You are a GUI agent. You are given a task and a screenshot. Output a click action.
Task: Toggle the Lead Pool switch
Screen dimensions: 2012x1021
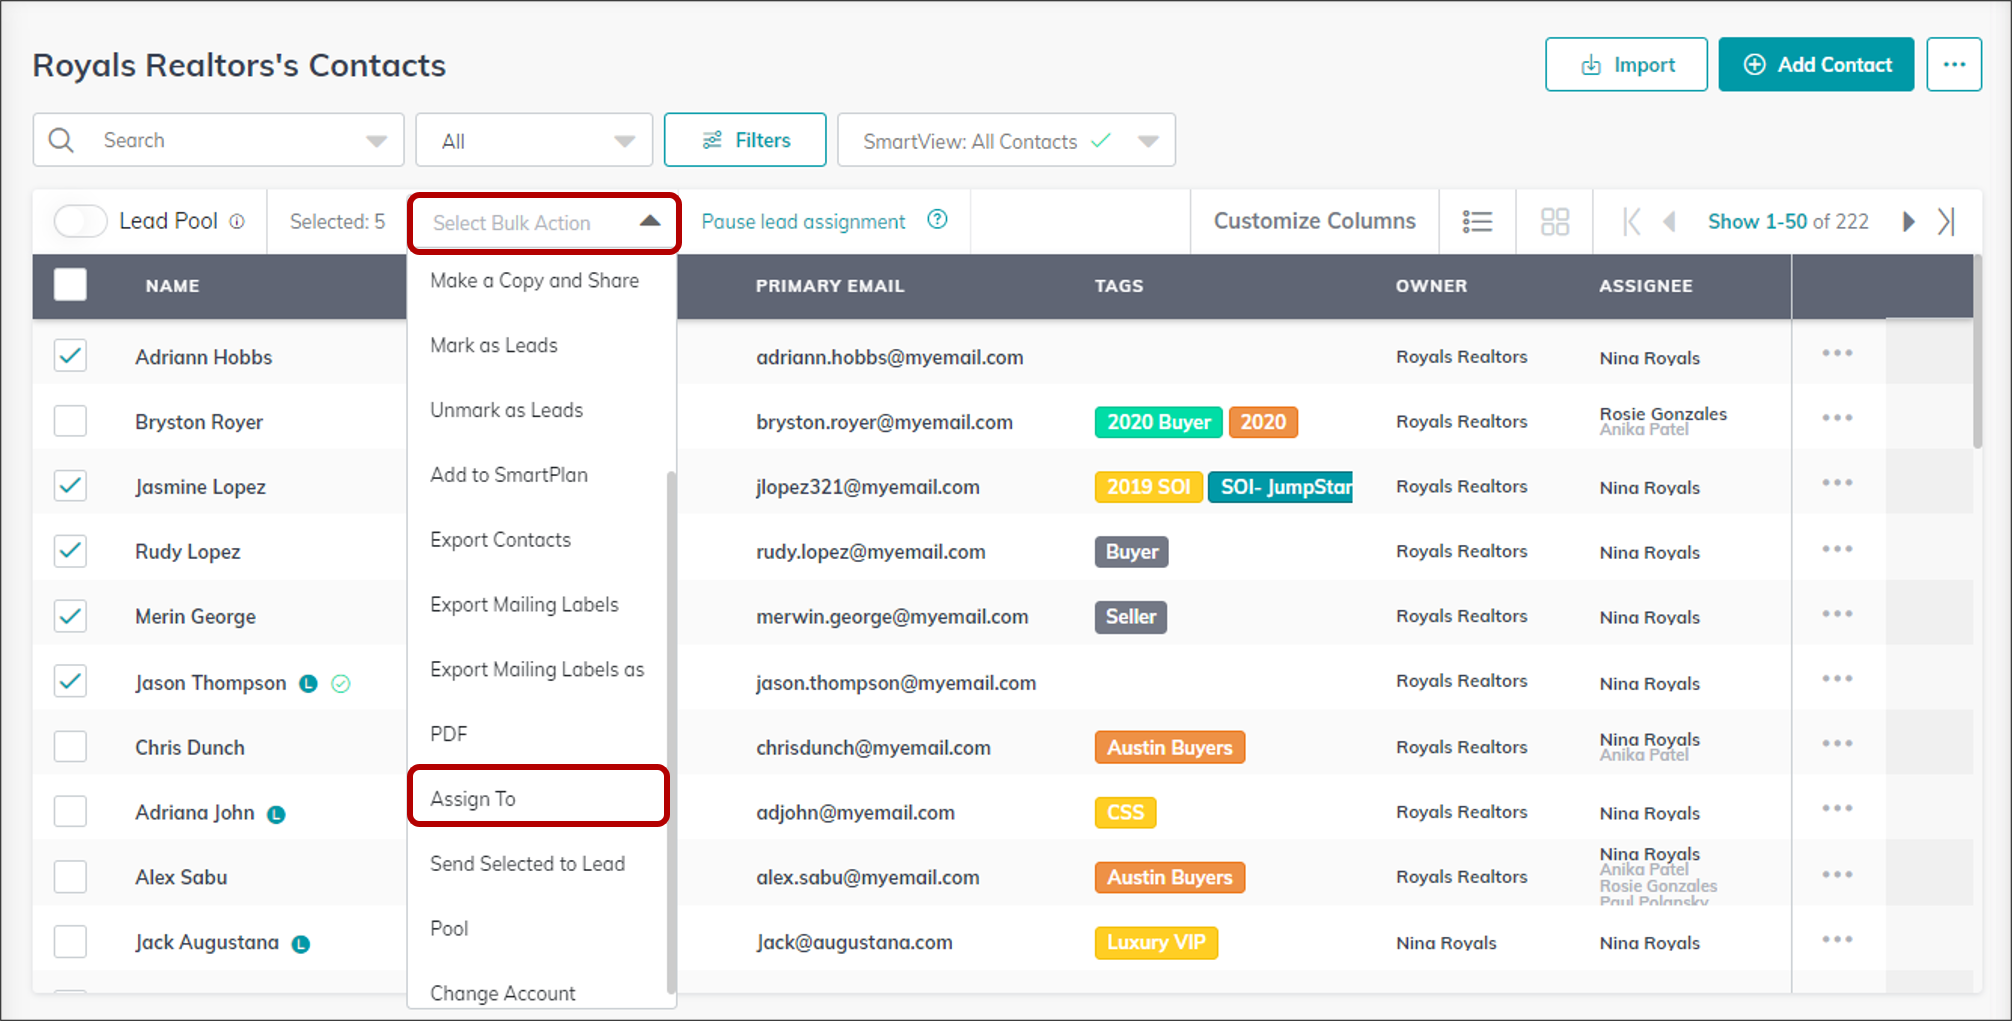(80, 221)
